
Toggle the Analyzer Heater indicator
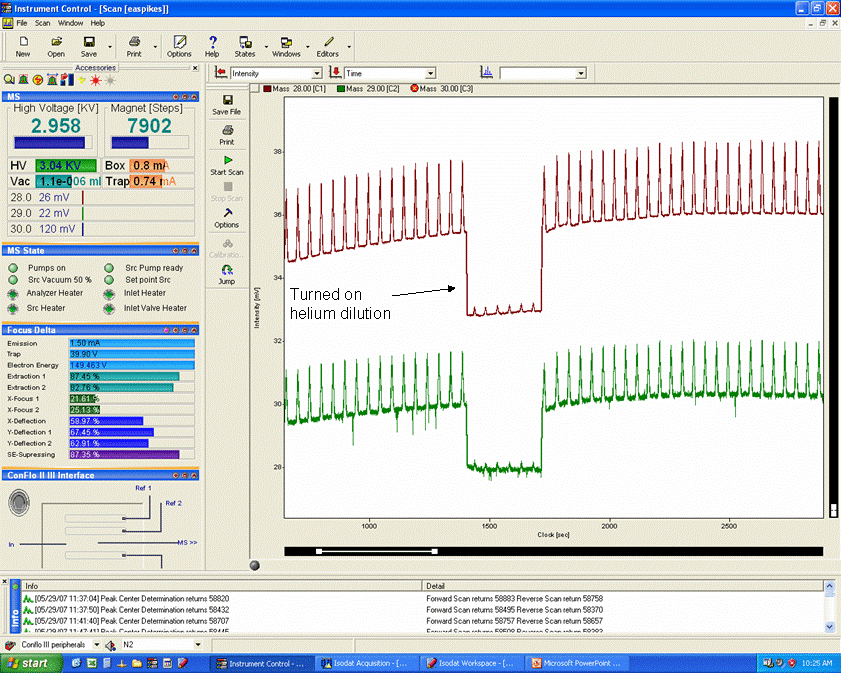[13, 293]
